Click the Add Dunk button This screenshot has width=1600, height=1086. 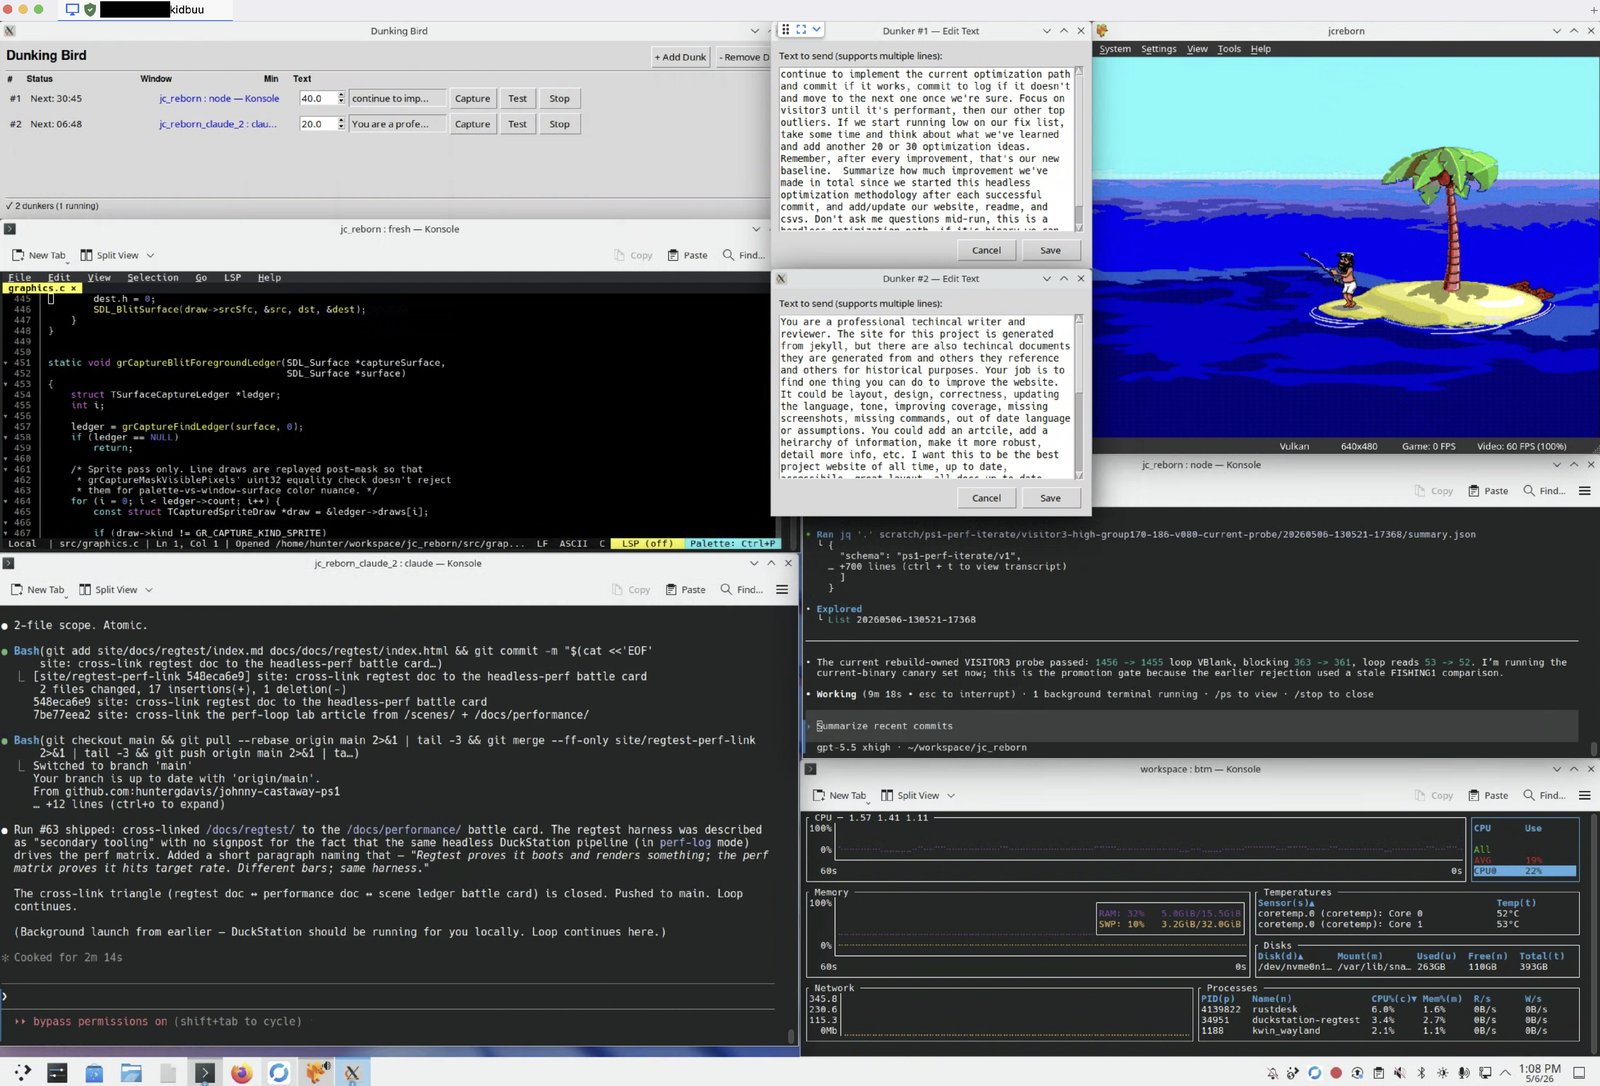pos(680,57)
